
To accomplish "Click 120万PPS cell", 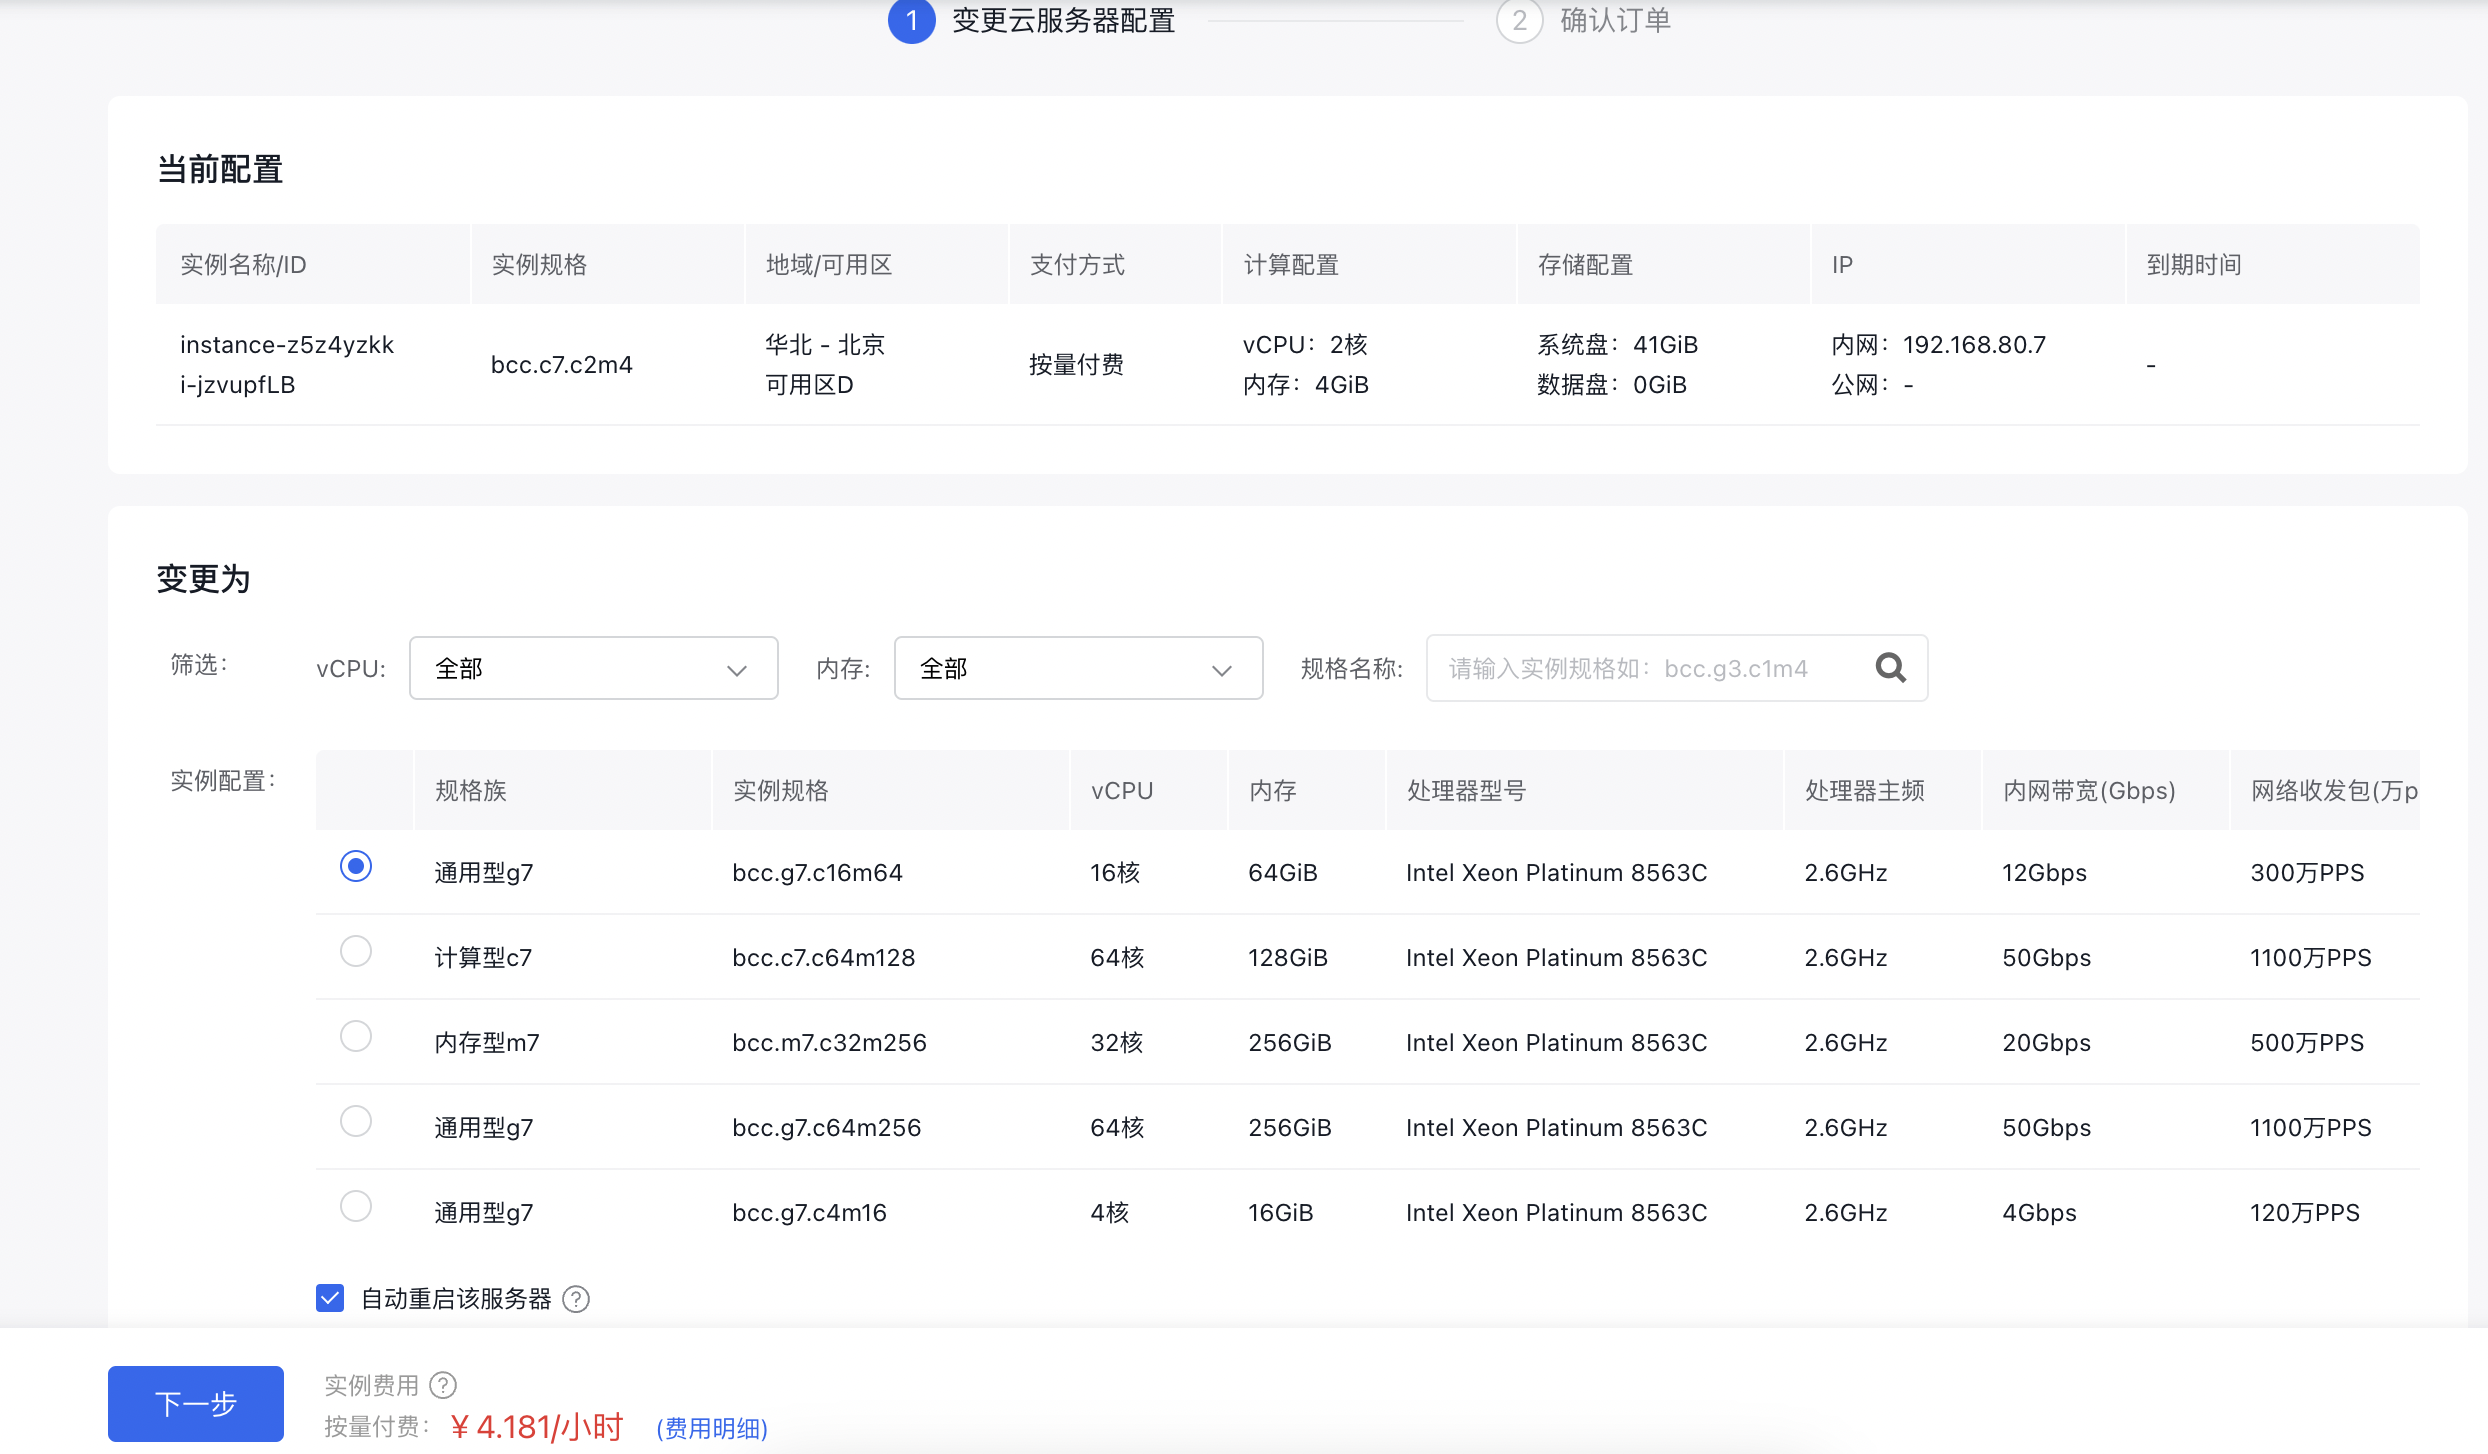I will (x=2305, y=1213).
